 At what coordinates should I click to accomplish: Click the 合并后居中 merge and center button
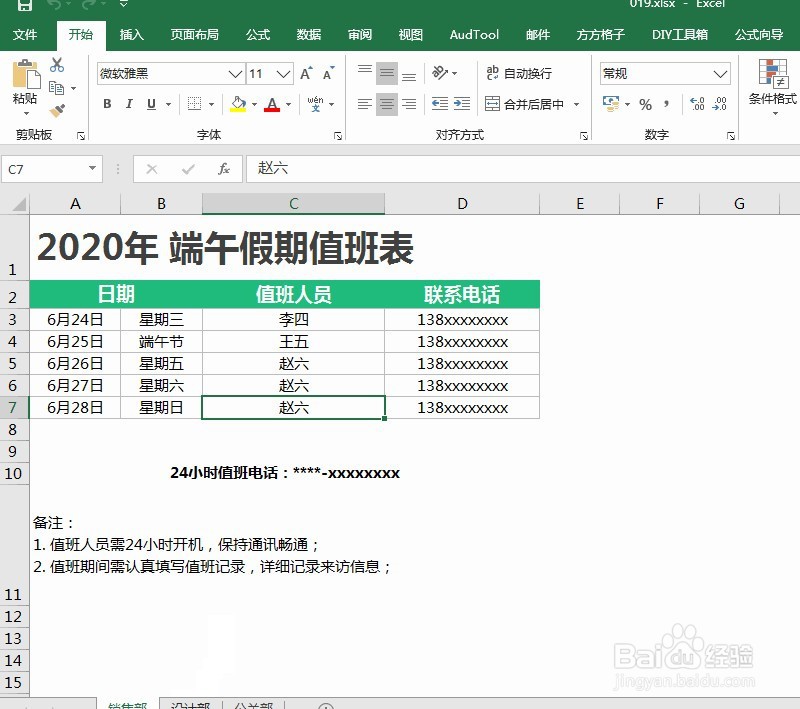pyautogui.click(x=527, y=103)
